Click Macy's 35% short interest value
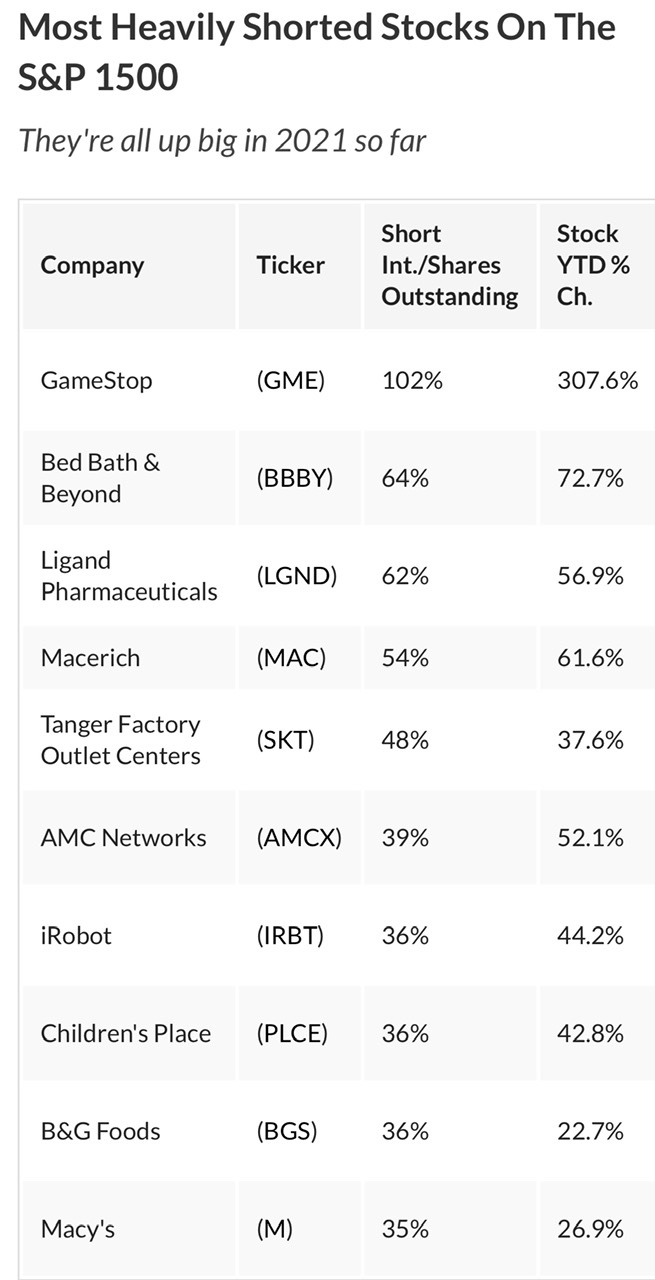This screenshot has width=655, height=1280. coord(404,1228)
